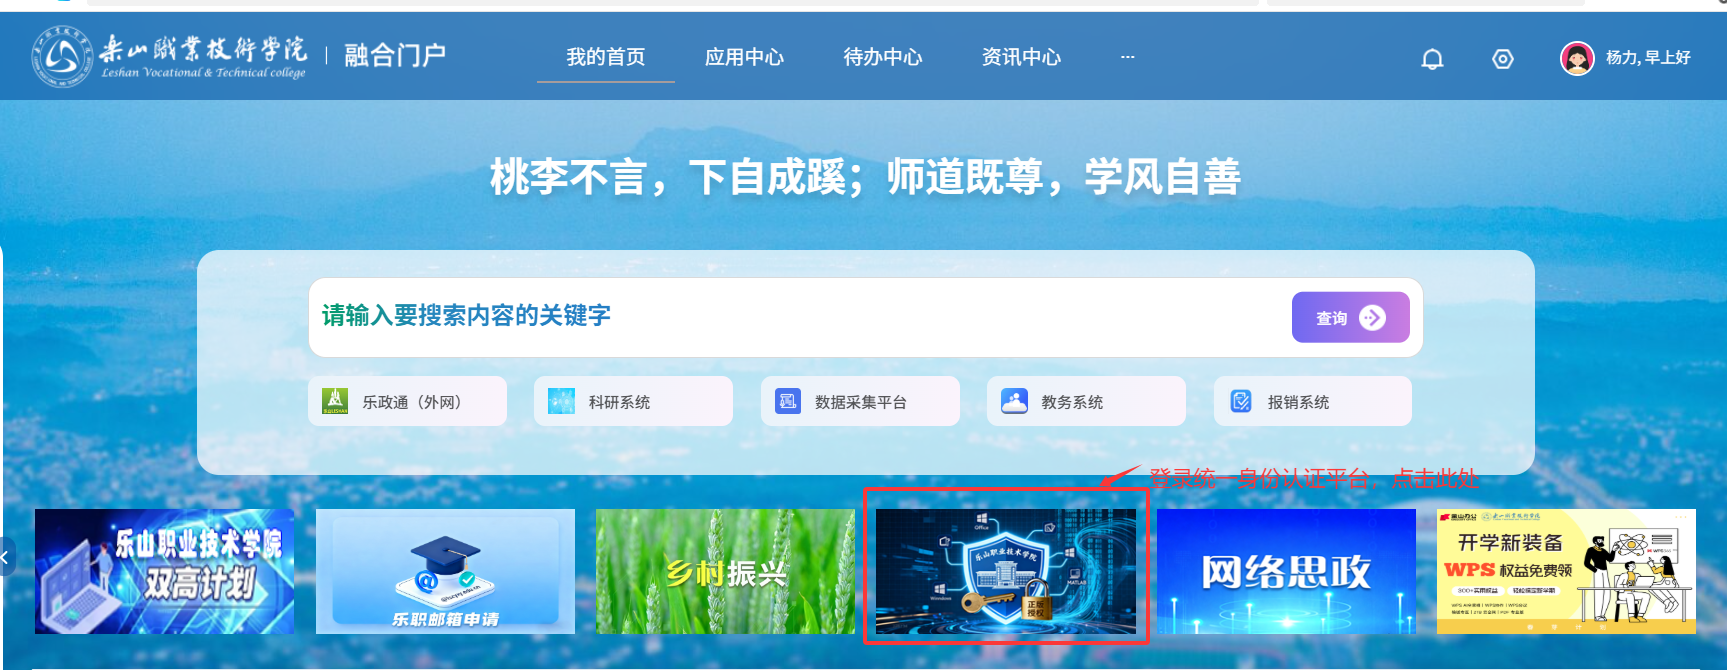Image resolution: width=1727 pixels, height=670 pixels.
Task: Open the 网络思政 banner
Action: point(1286,571)
